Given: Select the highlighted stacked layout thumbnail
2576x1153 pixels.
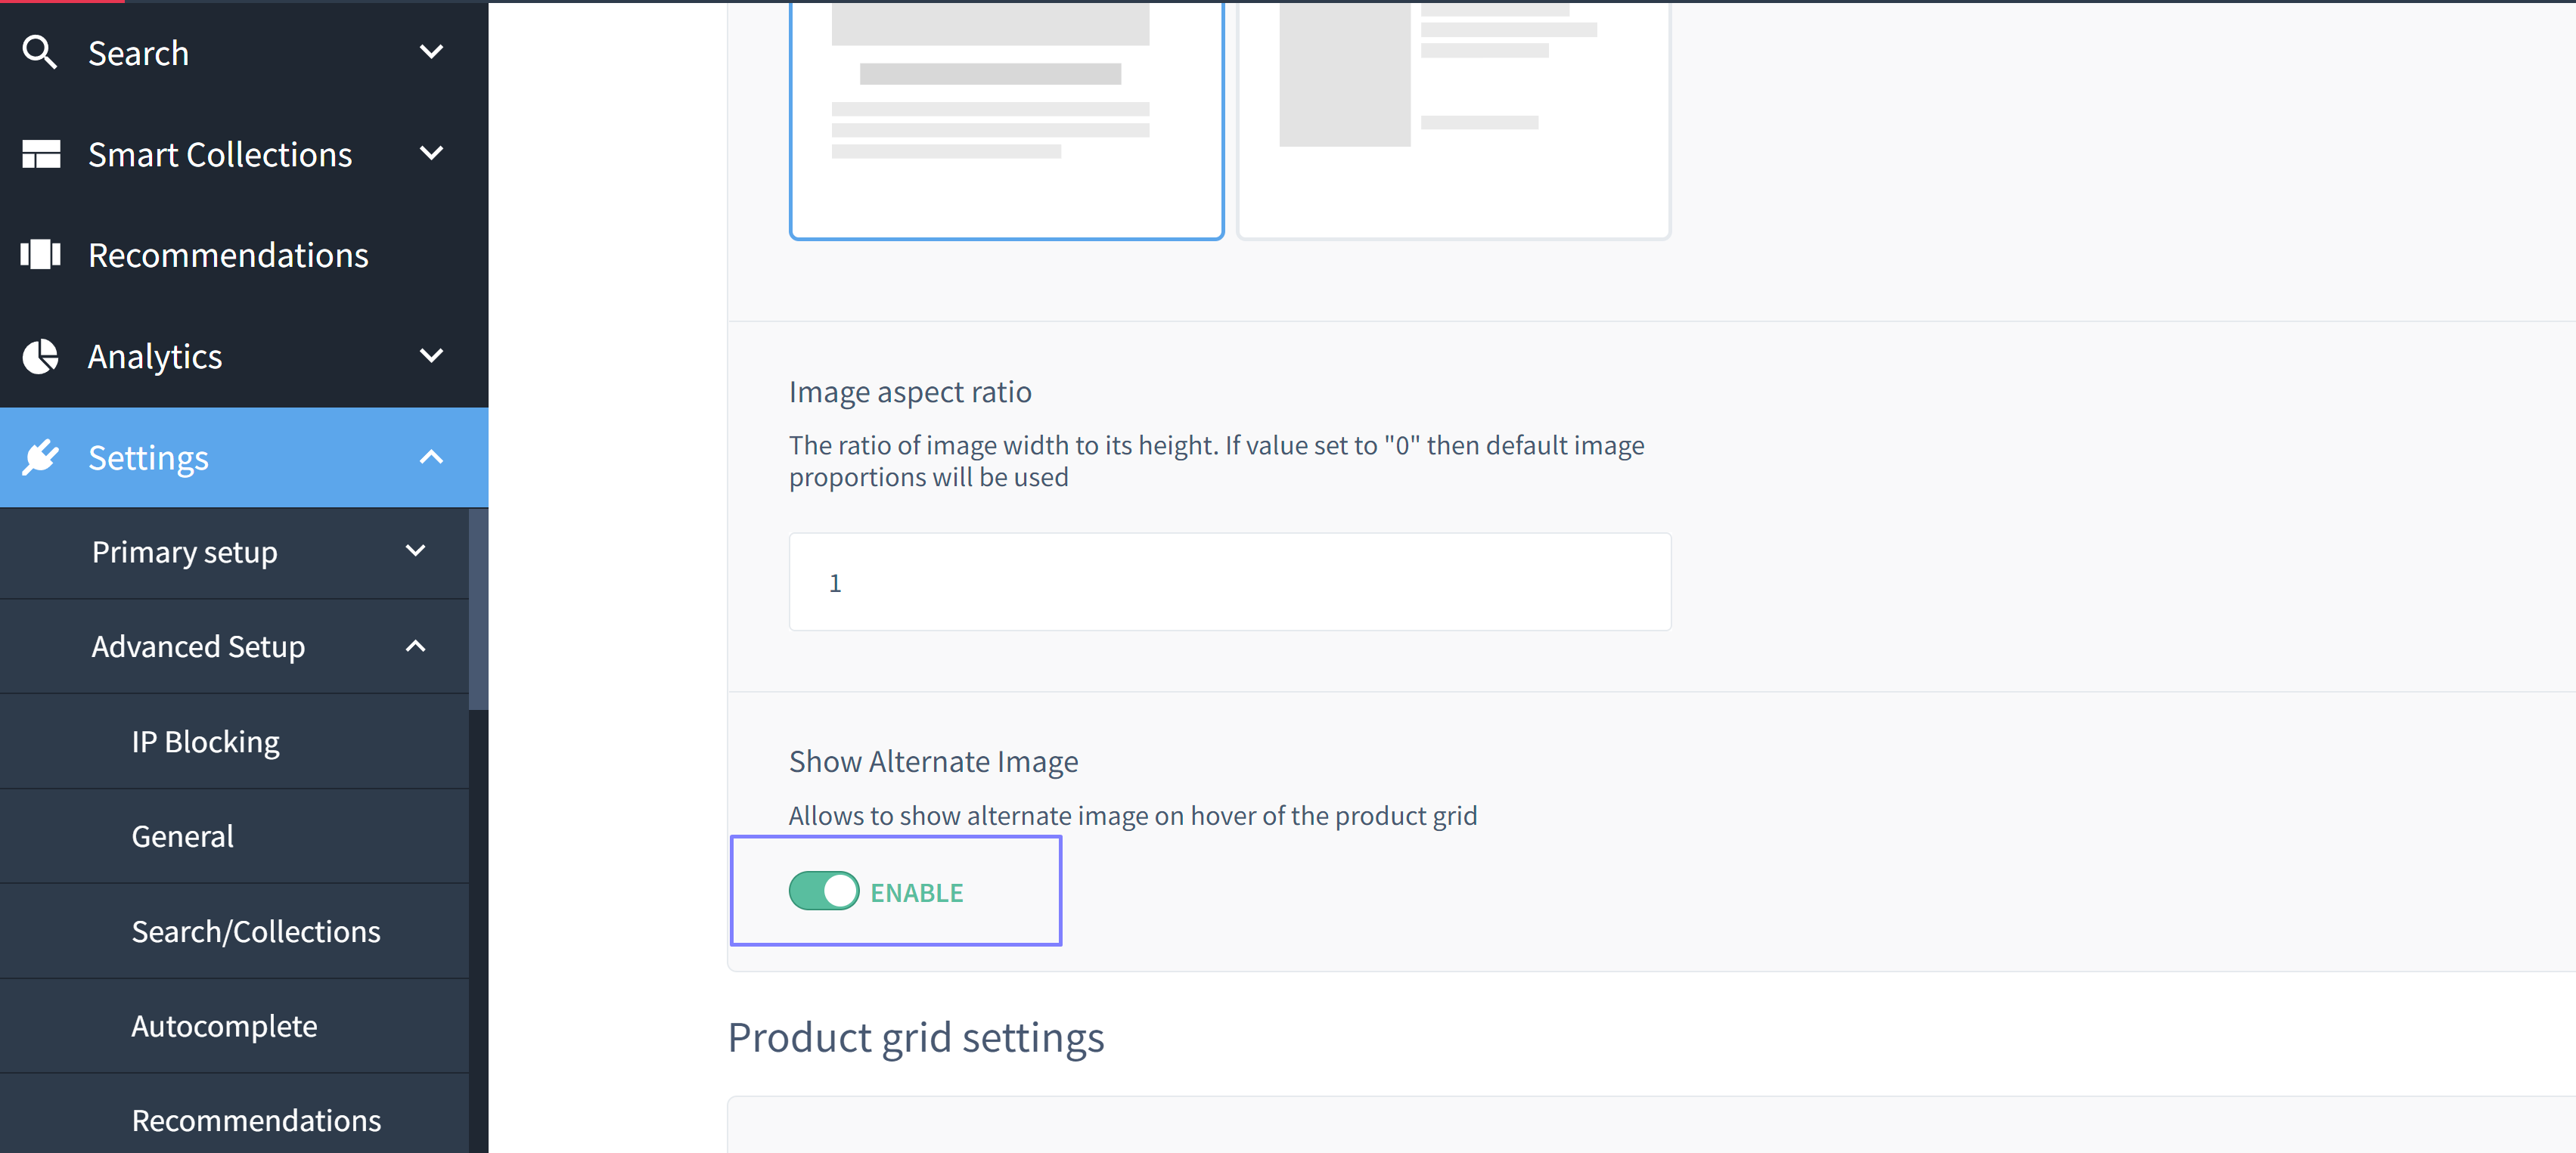Looking at the screenshot, I should 1006,120.
